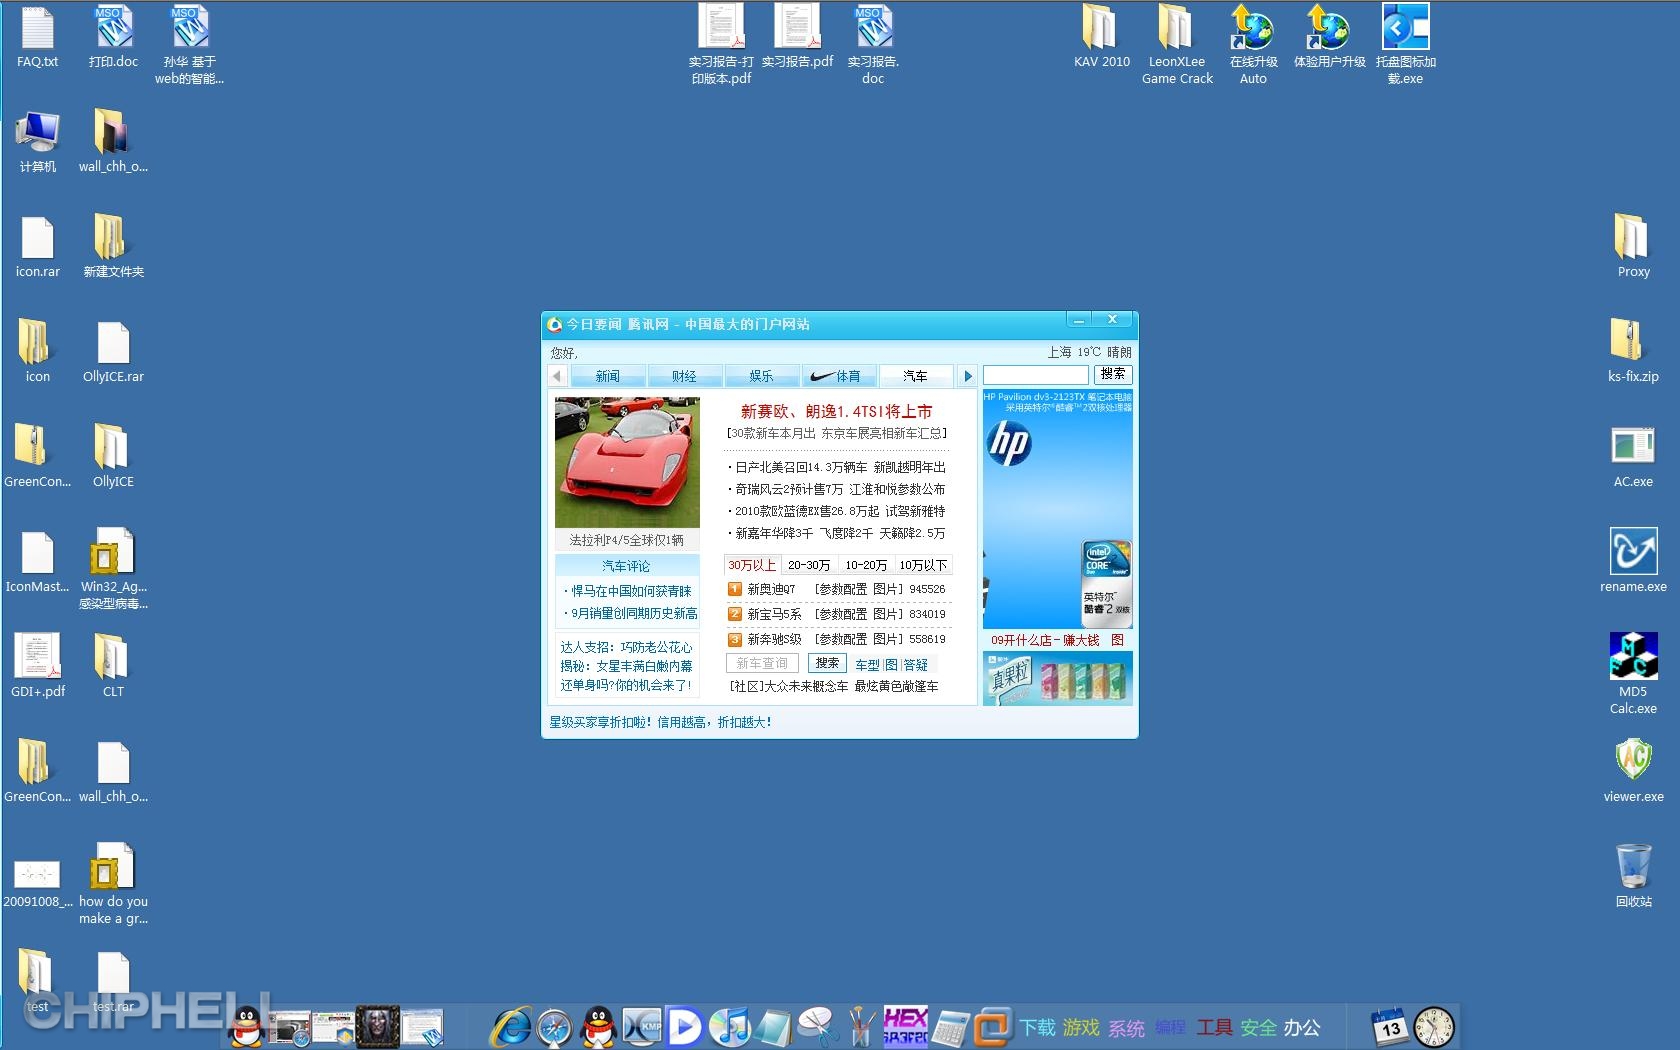The height and width of the screenshot is (1050, 1680).
Task: Click the right tab scroll arrow
Action: point(967,376)
